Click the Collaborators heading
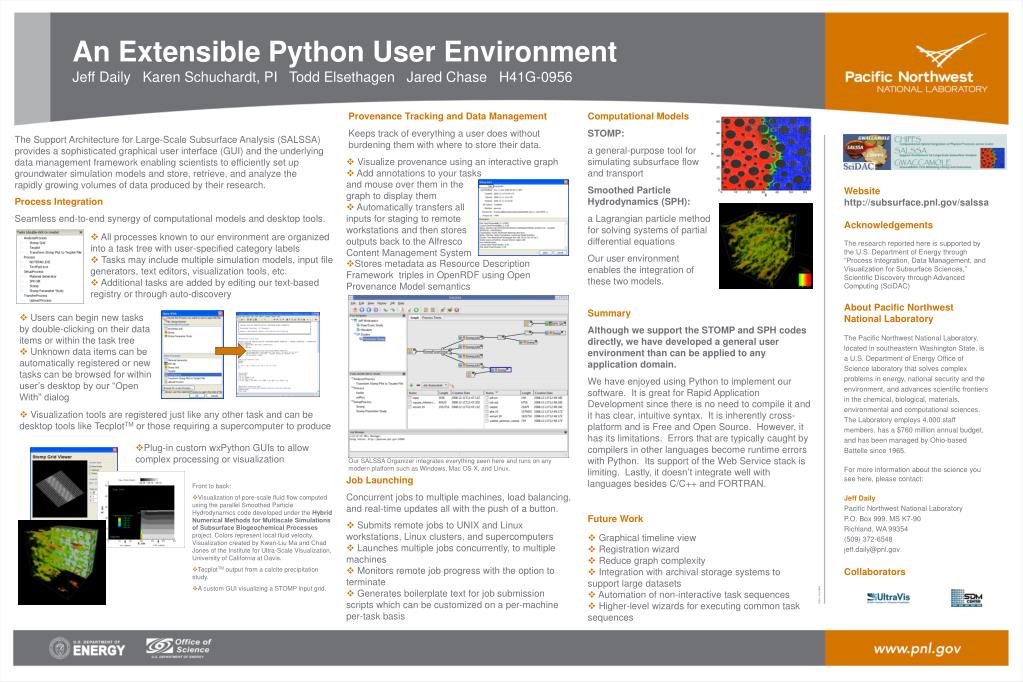1023x682 pixels. (874, 572)
